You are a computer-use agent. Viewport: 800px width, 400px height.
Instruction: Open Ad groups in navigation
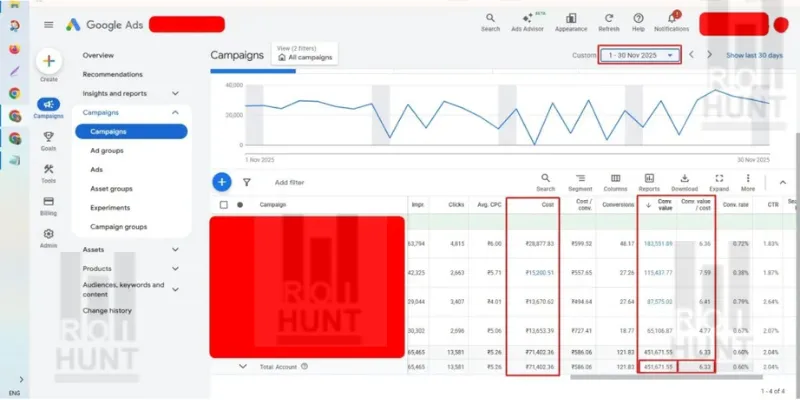pos(107,151)
